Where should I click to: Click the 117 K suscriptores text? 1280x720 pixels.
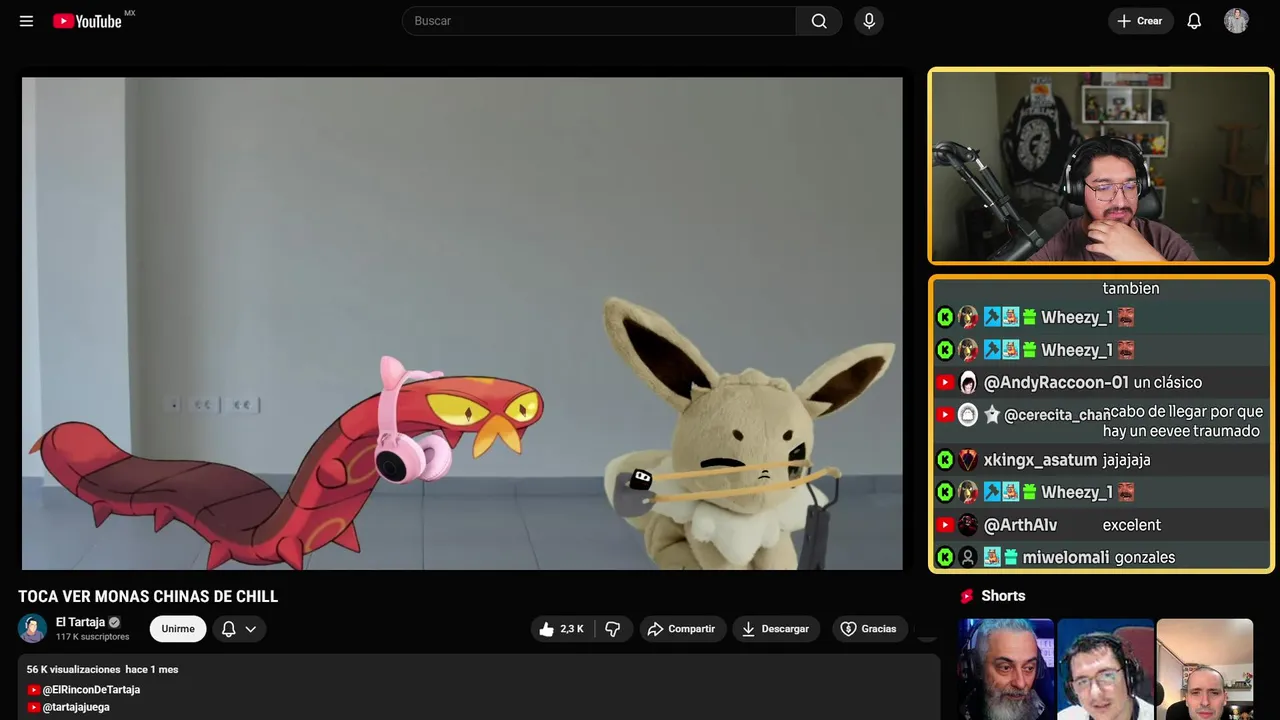coord(93,637)
